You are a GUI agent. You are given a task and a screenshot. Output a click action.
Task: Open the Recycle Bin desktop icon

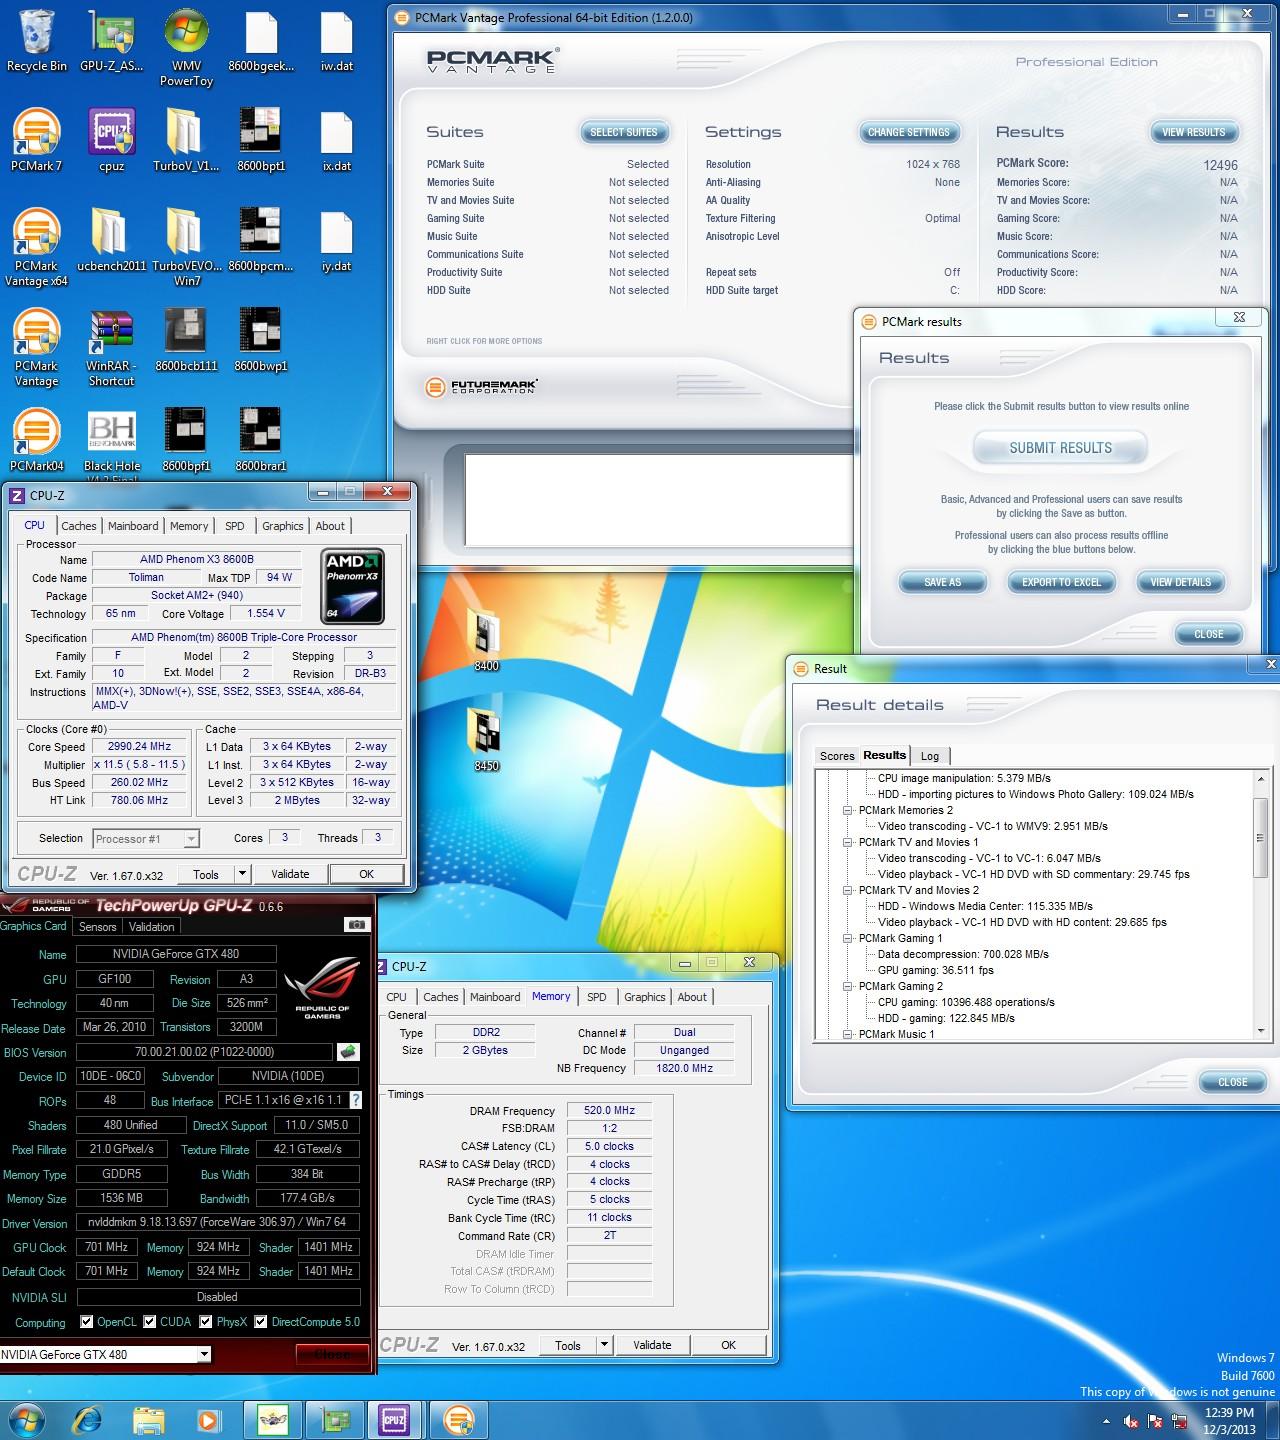[x=37, y=40]
